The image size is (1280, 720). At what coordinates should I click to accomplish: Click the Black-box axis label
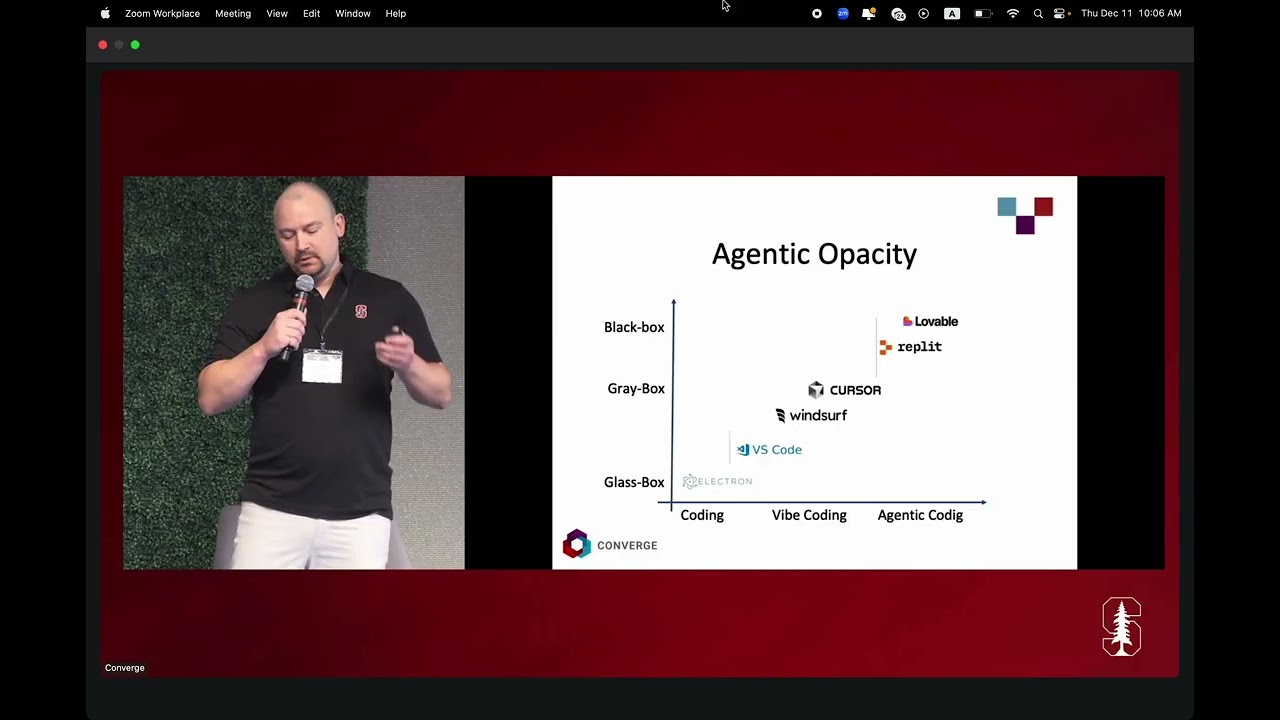[x=634, y=327]
